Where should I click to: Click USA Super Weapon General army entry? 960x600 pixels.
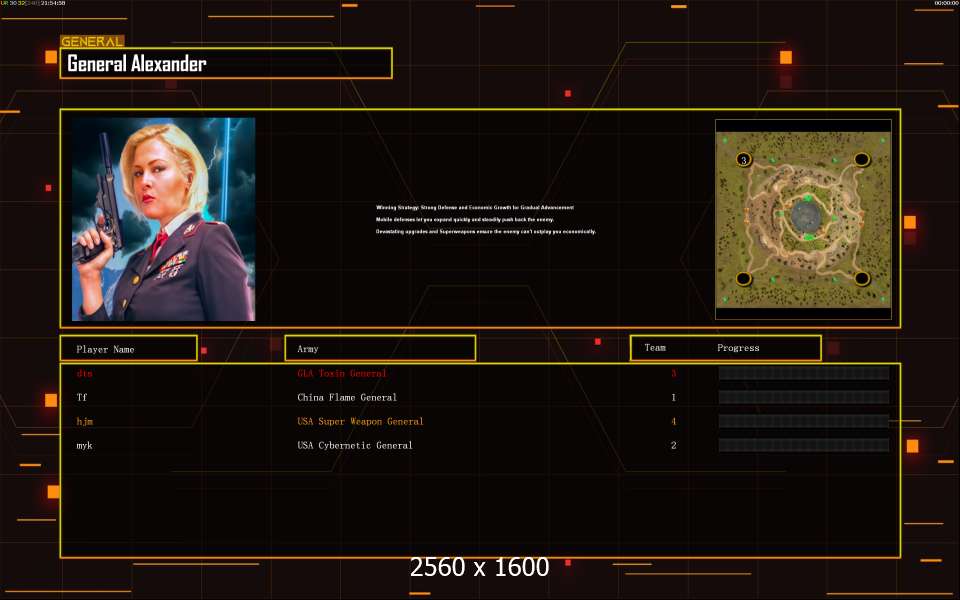(360, 421)
